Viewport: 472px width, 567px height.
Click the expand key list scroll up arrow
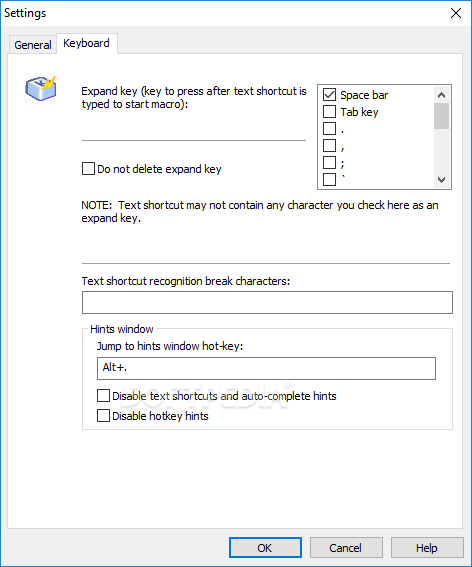point(442,95)
